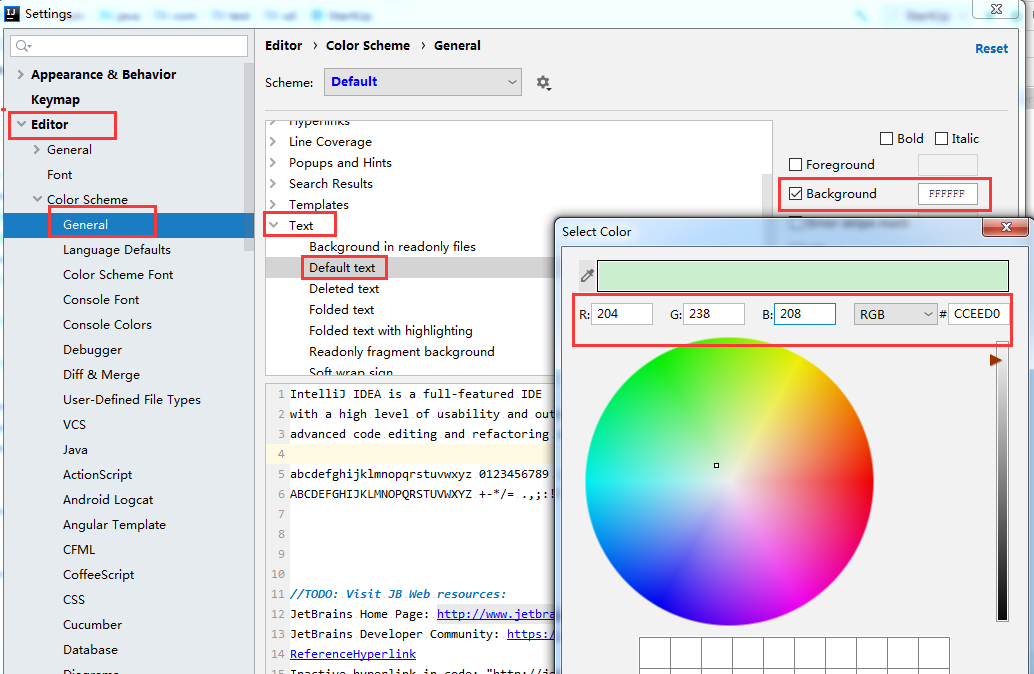Activate the eyedropper tool in Select Color
Image resolution: width=1034 pixels, height=674 pixels.
coord(587,276)
